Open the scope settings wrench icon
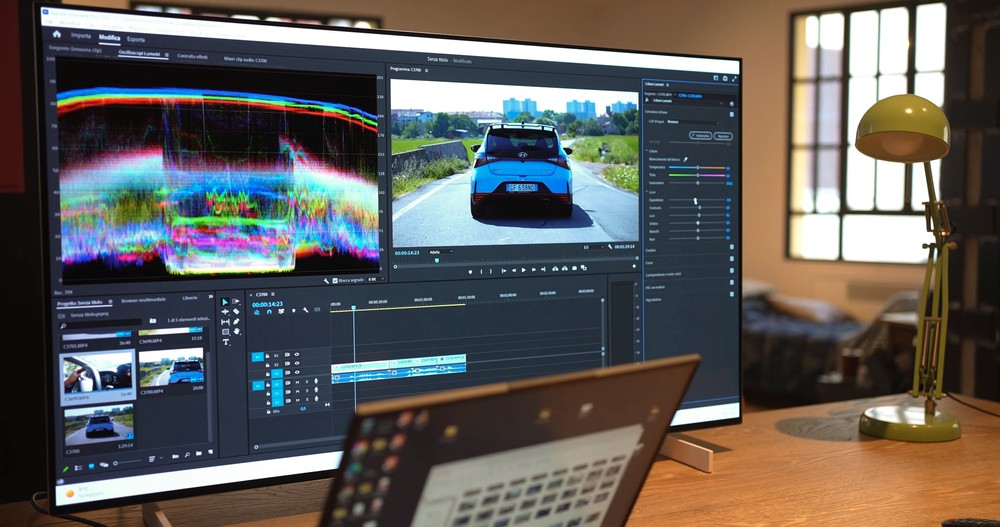Screen dimensions: 1000x527 point(327,280)
